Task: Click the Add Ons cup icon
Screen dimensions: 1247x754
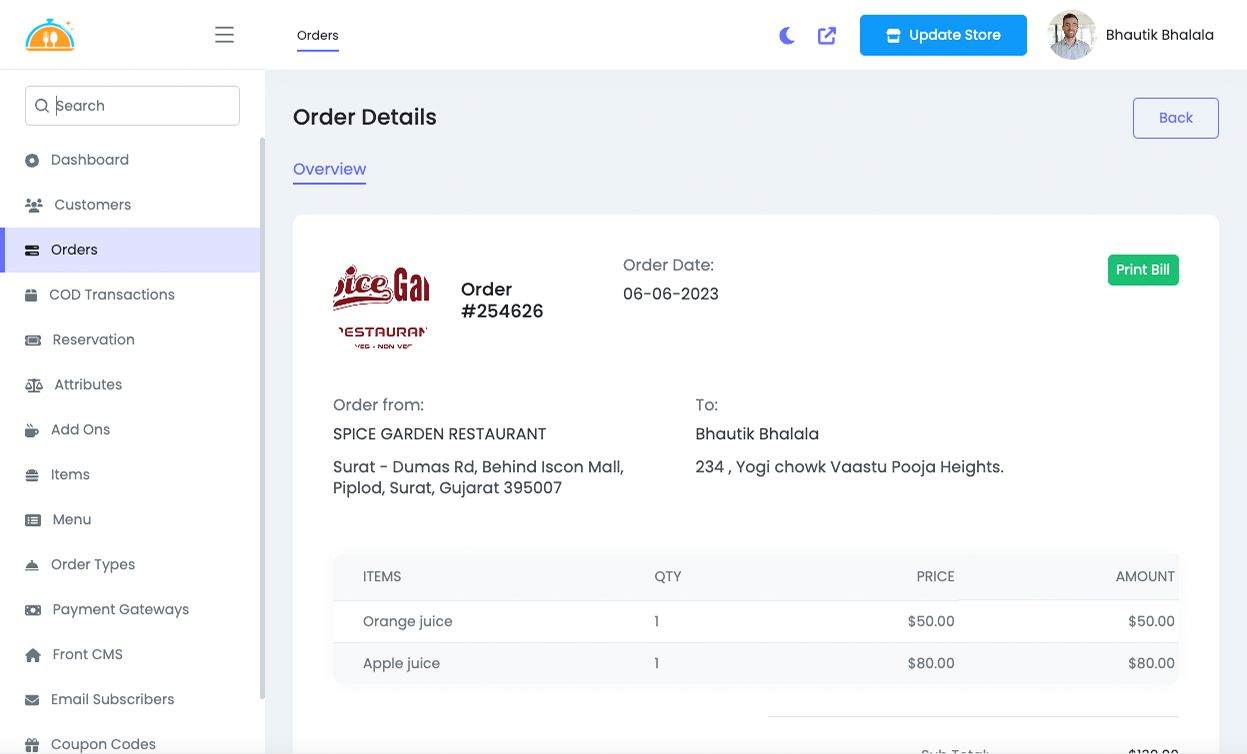Action: (32, 430)
